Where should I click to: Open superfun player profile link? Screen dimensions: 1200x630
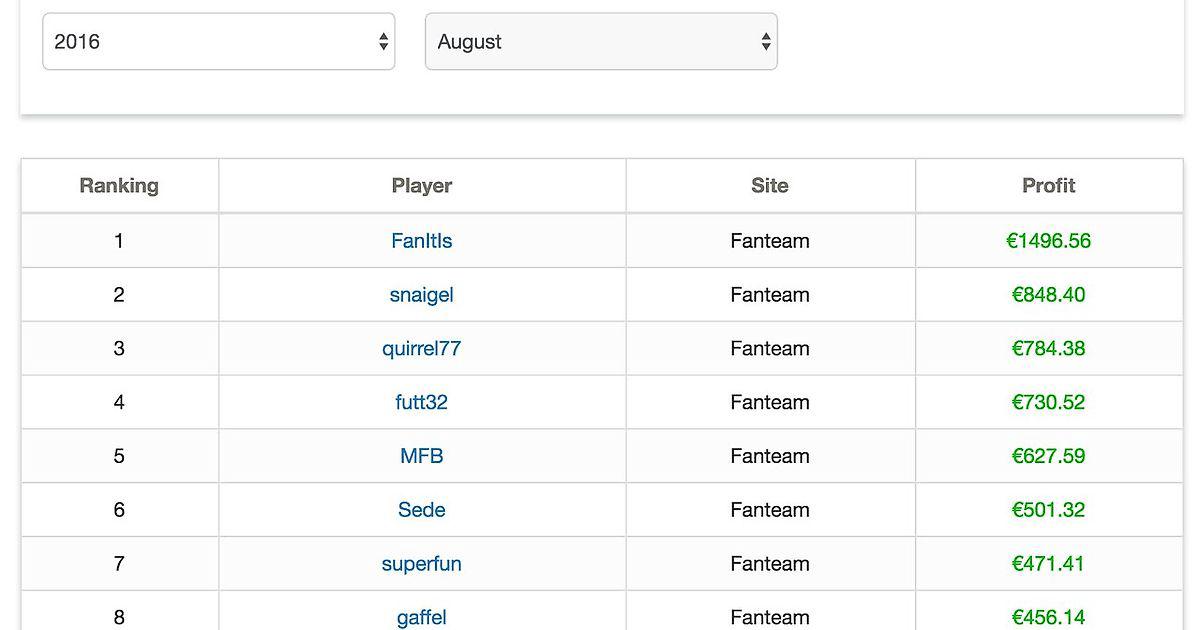tap(421, 564)
